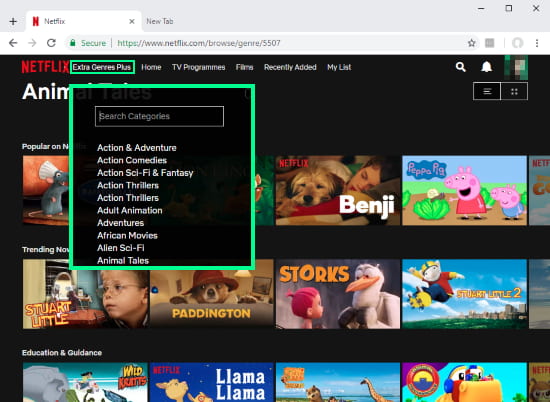
Task: Open the notifications bell icon
Action: pyautogui.click(x=486, y=67)
